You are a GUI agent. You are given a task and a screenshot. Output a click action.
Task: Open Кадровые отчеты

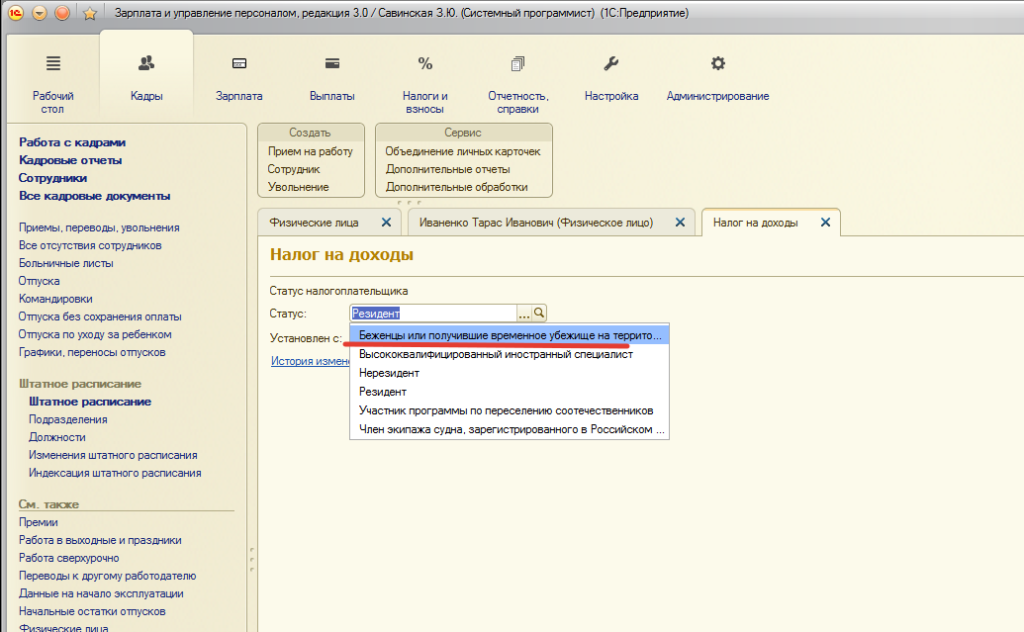coord(70,160)
